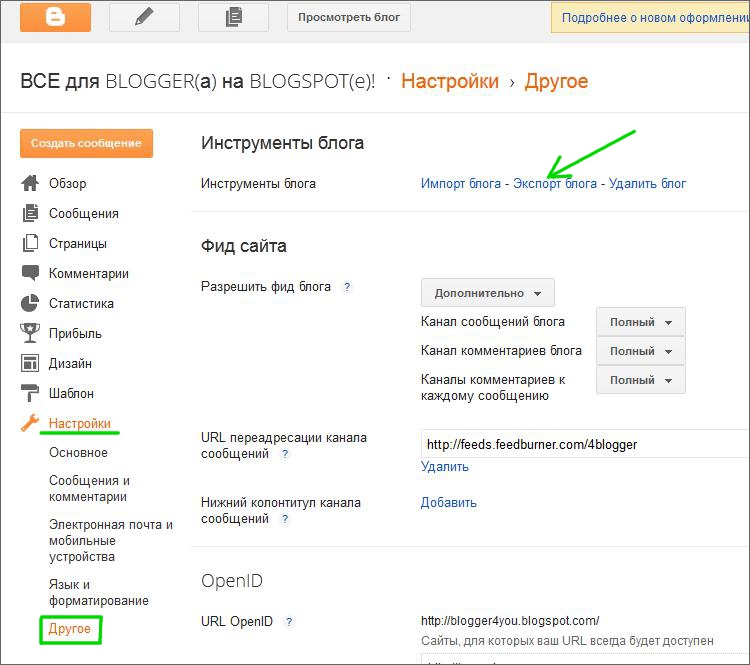The height and width of the screenshot is (665, 750).
Task: Open Каналы комментариев к каждому сообщению dropdown
Action: 640,380
